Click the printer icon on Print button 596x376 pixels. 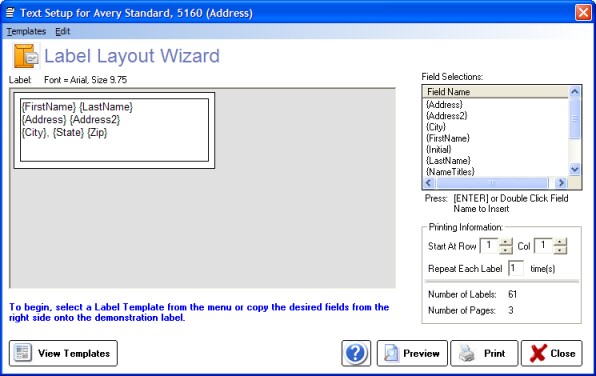466,353
